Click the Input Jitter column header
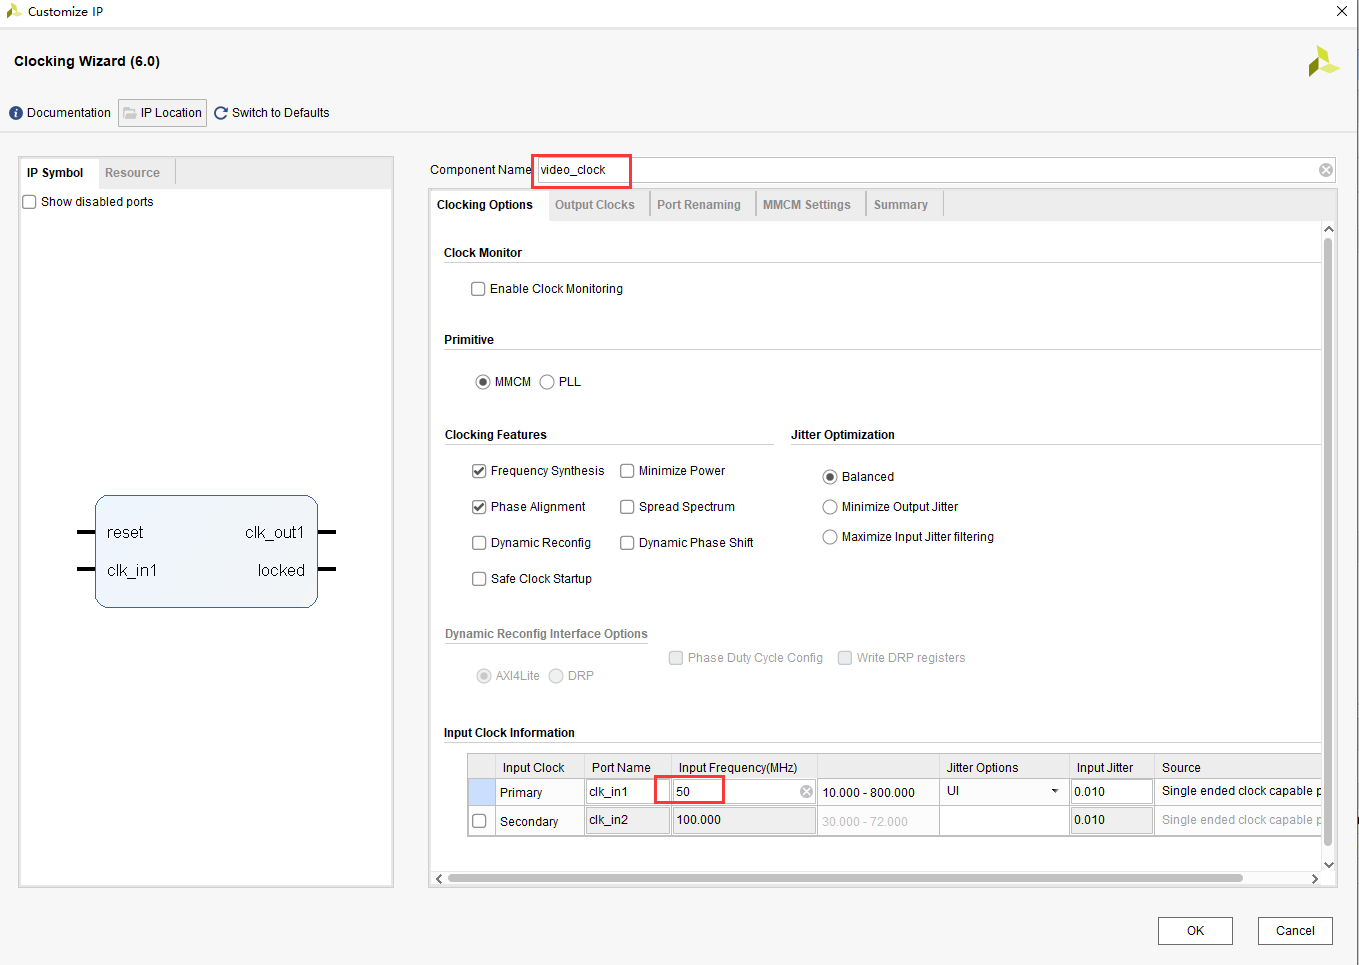The width and height of the screenshot is (1359, 965). [x=1111, y=767]
